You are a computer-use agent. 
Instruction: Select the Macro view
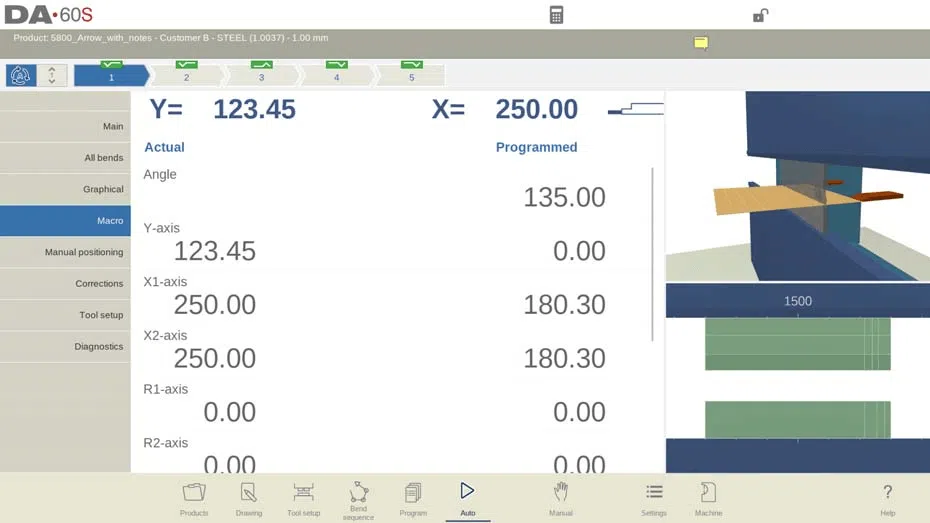click(x=65, y=221)
